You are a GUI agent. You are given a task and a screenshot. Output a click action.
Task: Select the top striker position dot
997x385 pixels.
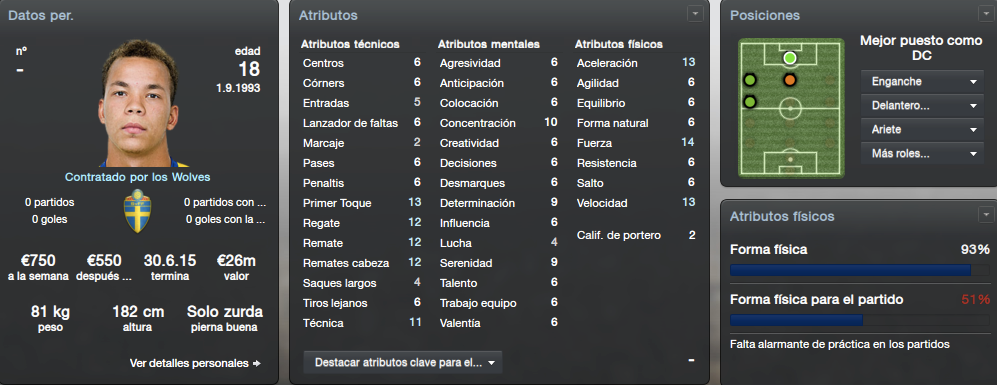(x=790, y=58)
